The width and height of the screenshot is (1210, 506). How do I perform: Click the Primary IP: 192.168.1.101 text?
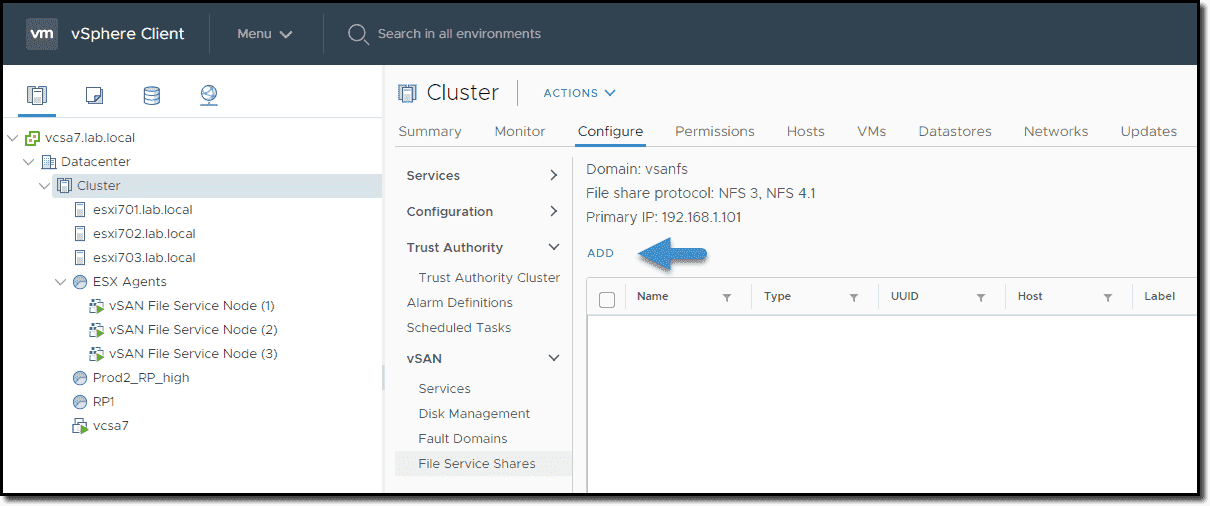[663, 217]
